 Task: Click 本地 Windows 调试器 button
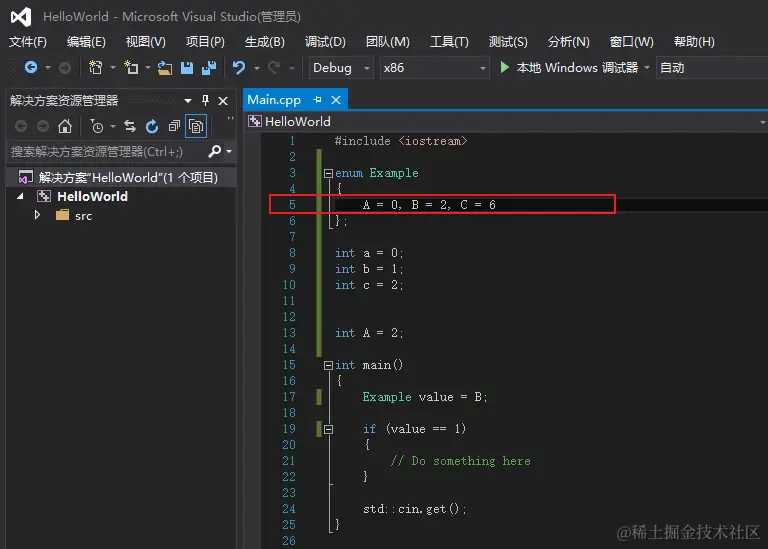577,68
